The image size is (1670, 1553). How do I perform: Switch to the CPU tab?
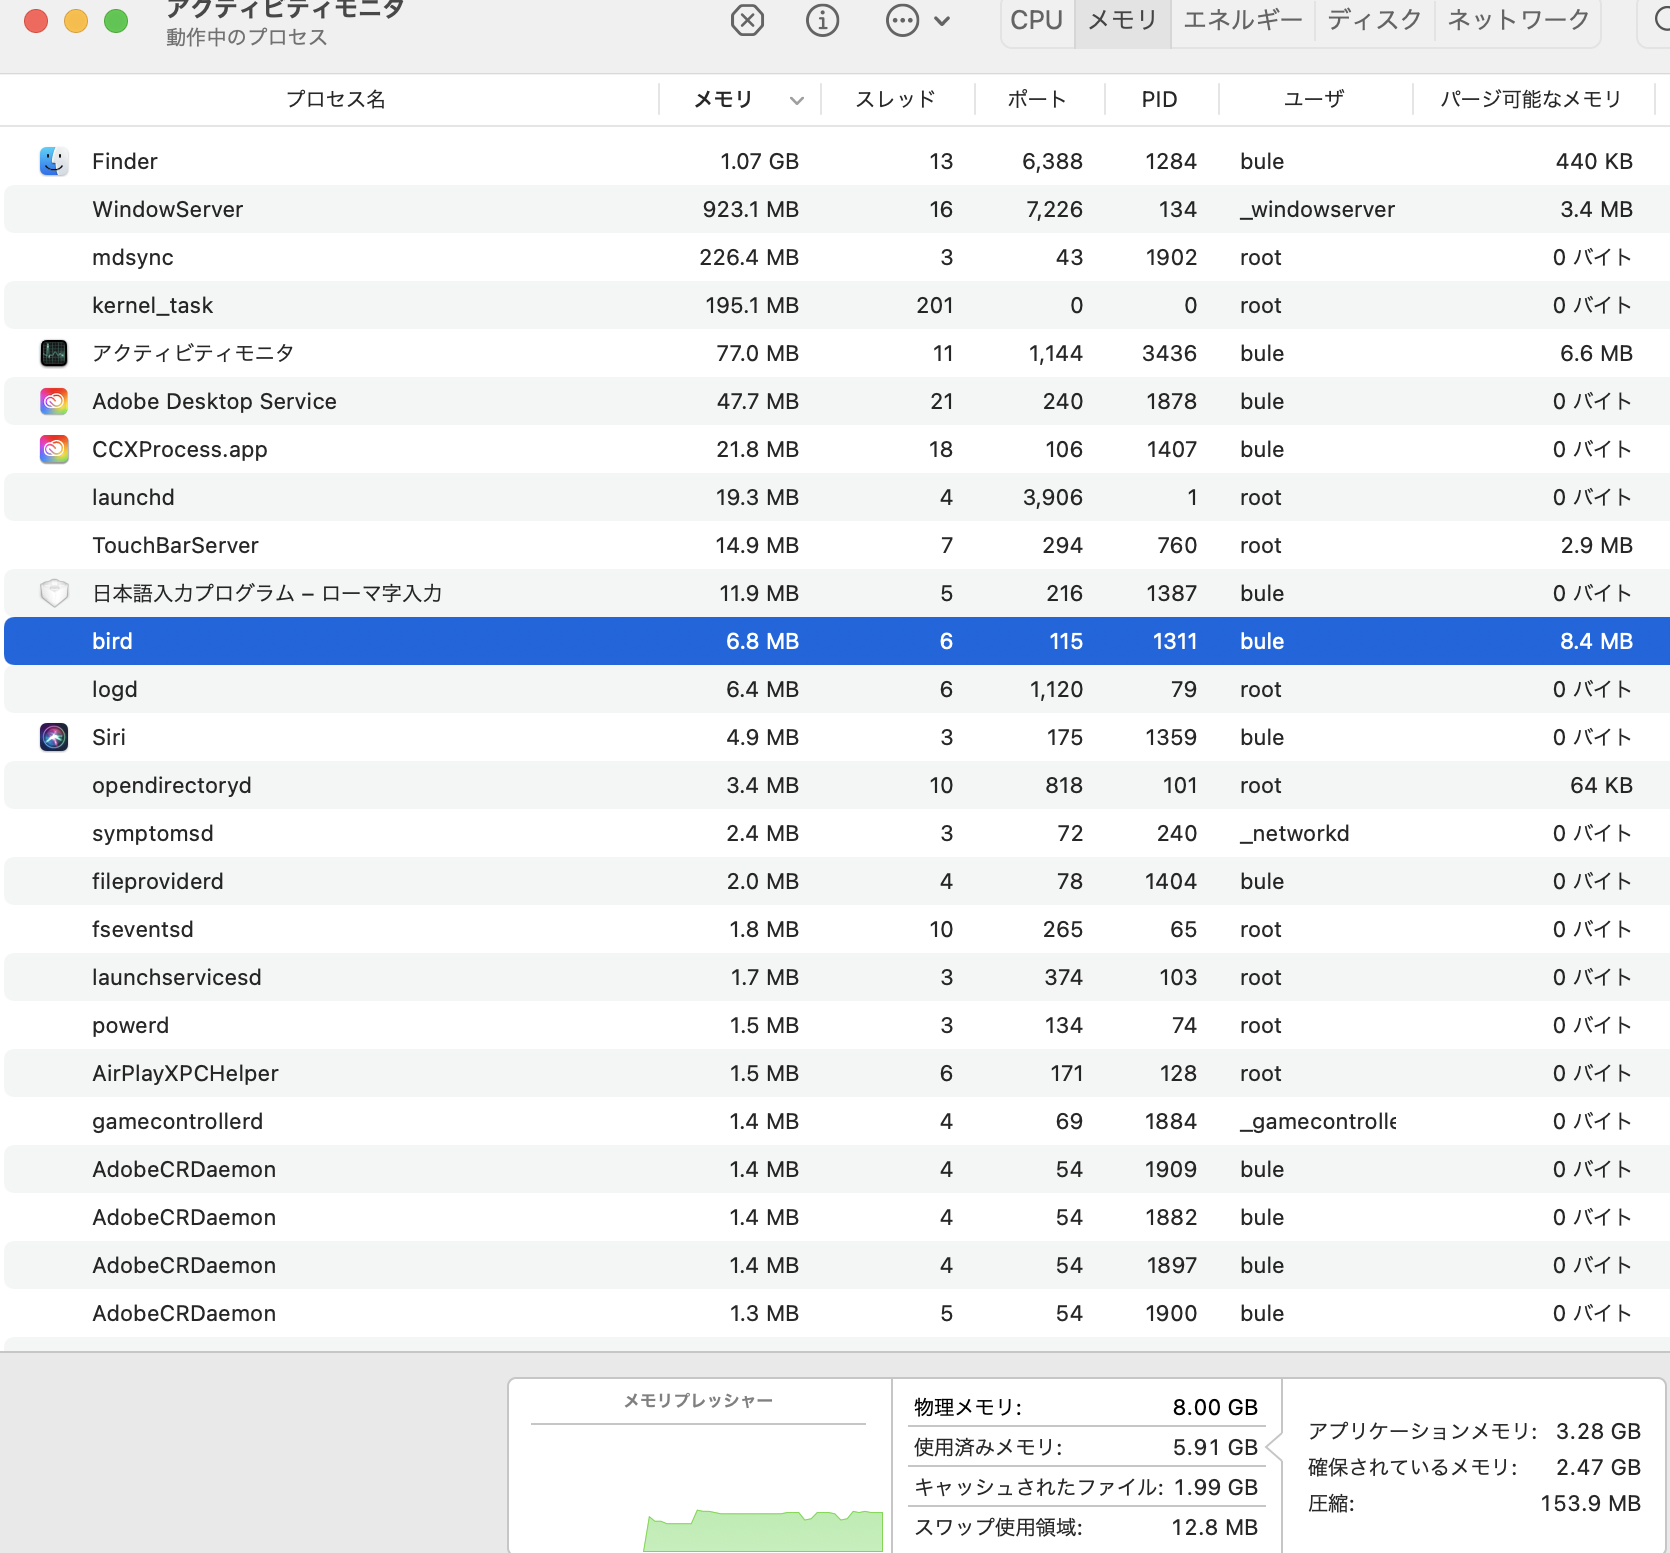[x=1036, y=20]
